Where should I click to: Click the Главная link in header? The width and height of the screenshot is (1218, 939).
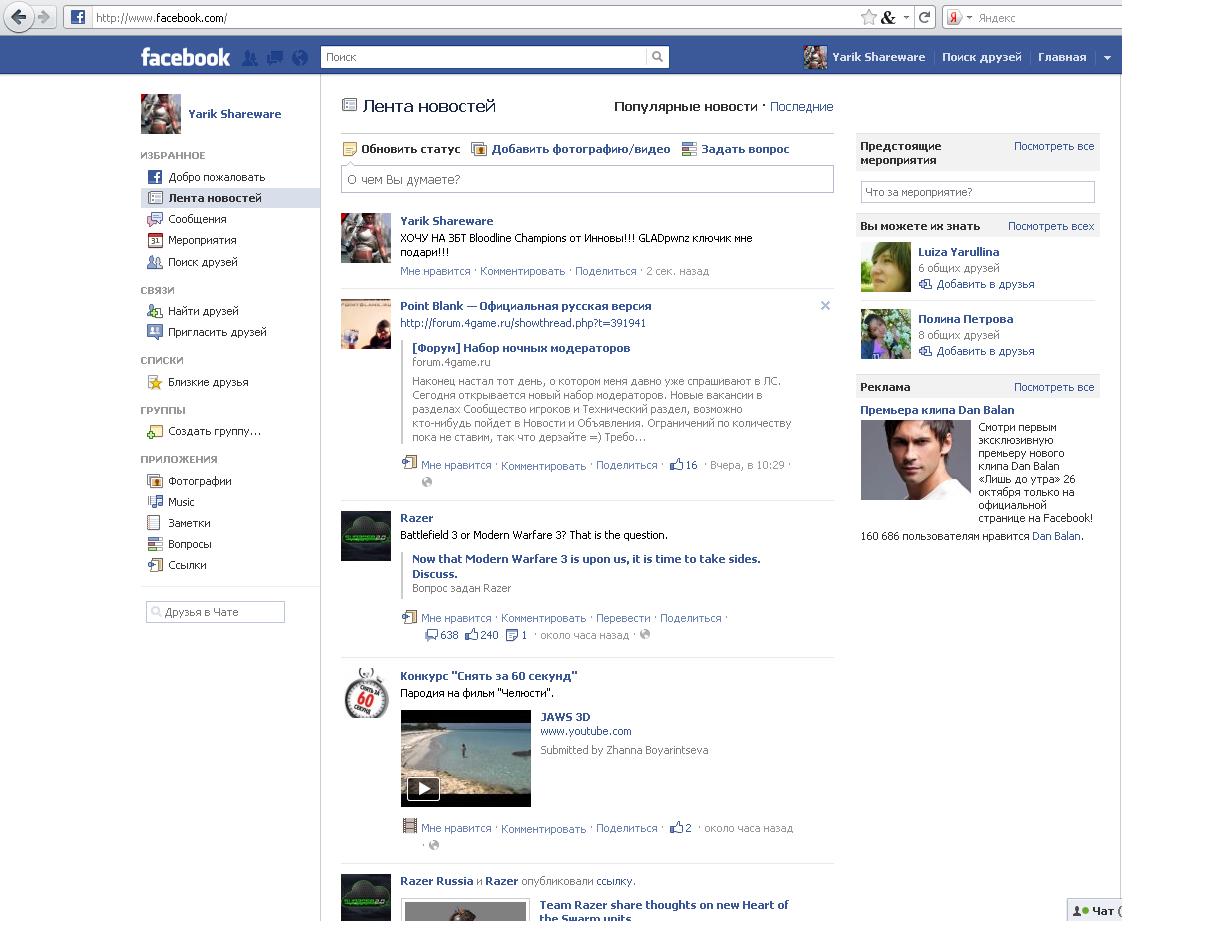click(1062, 57)
